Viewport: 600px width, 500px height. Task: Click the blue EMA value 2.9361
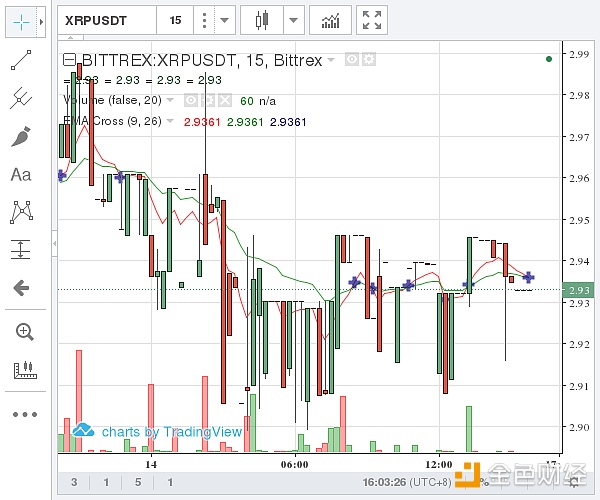click(288, 122)
